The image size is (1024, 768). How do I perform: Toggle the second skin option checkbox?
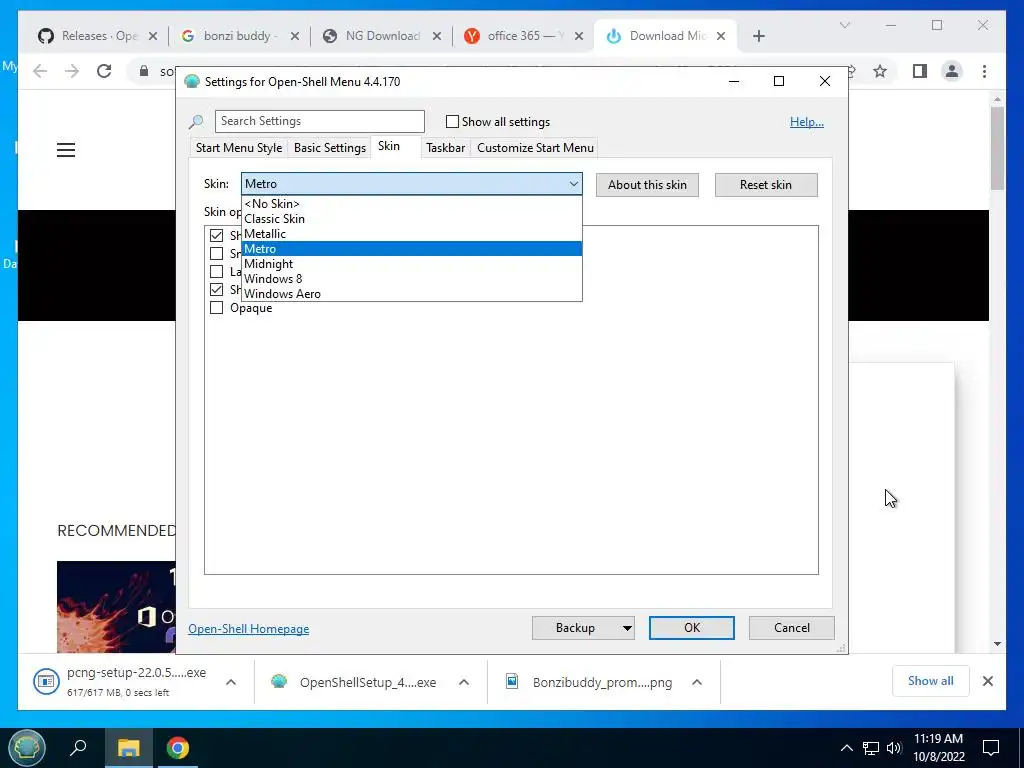pos(216,253)
